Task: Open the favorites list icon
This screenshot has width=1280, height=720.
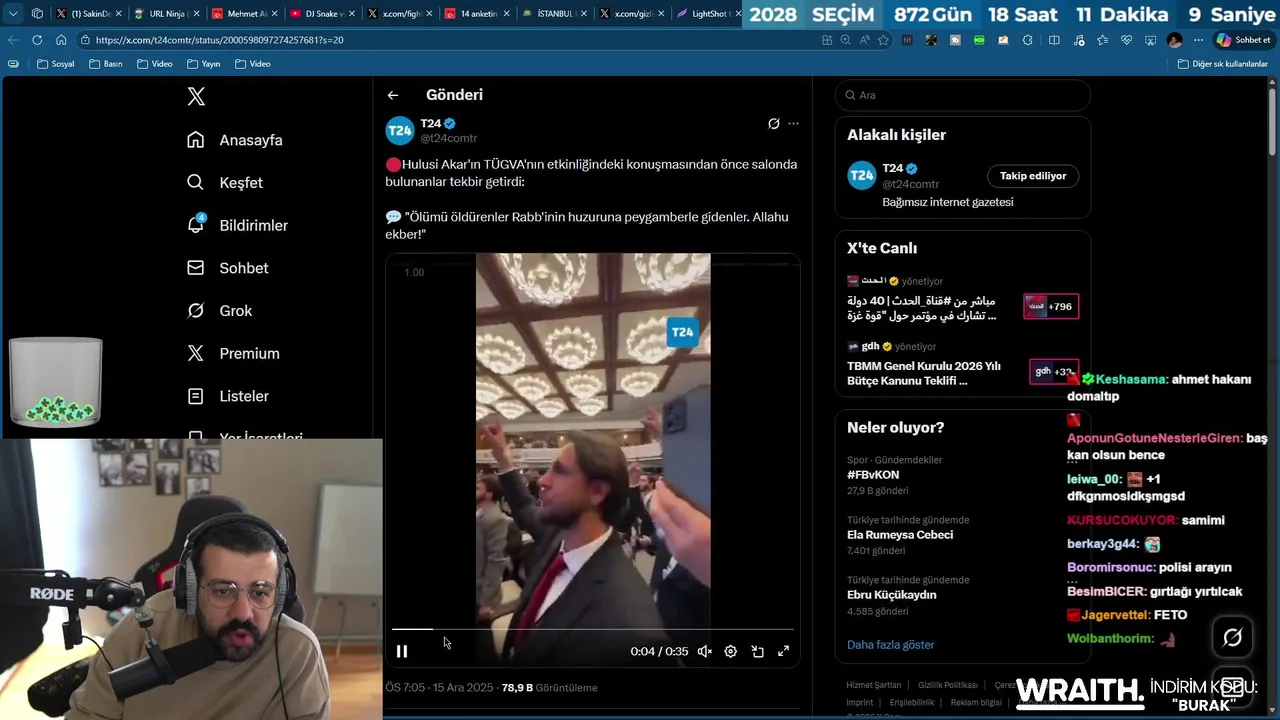Action: [1102, 40]
